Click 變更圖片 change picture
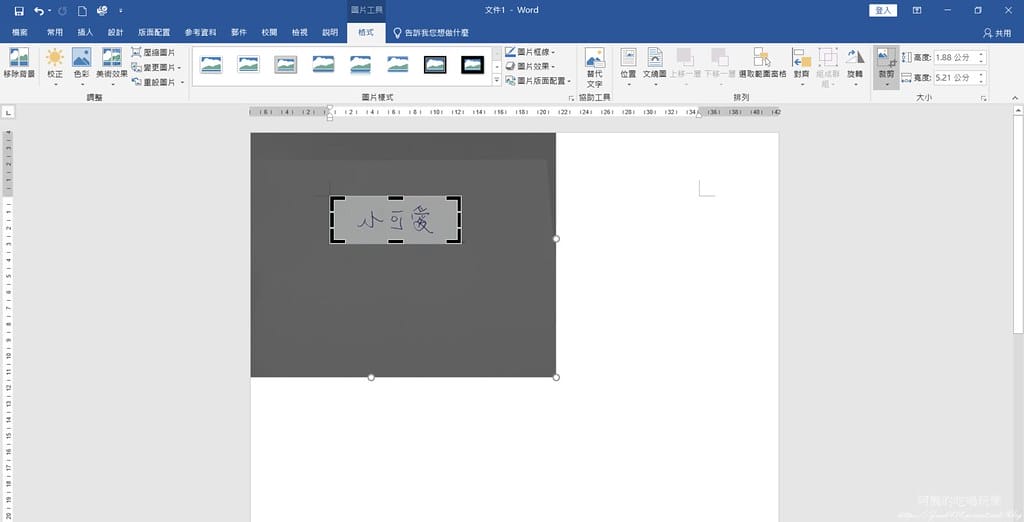1024x522 pixels. point(155,67)
